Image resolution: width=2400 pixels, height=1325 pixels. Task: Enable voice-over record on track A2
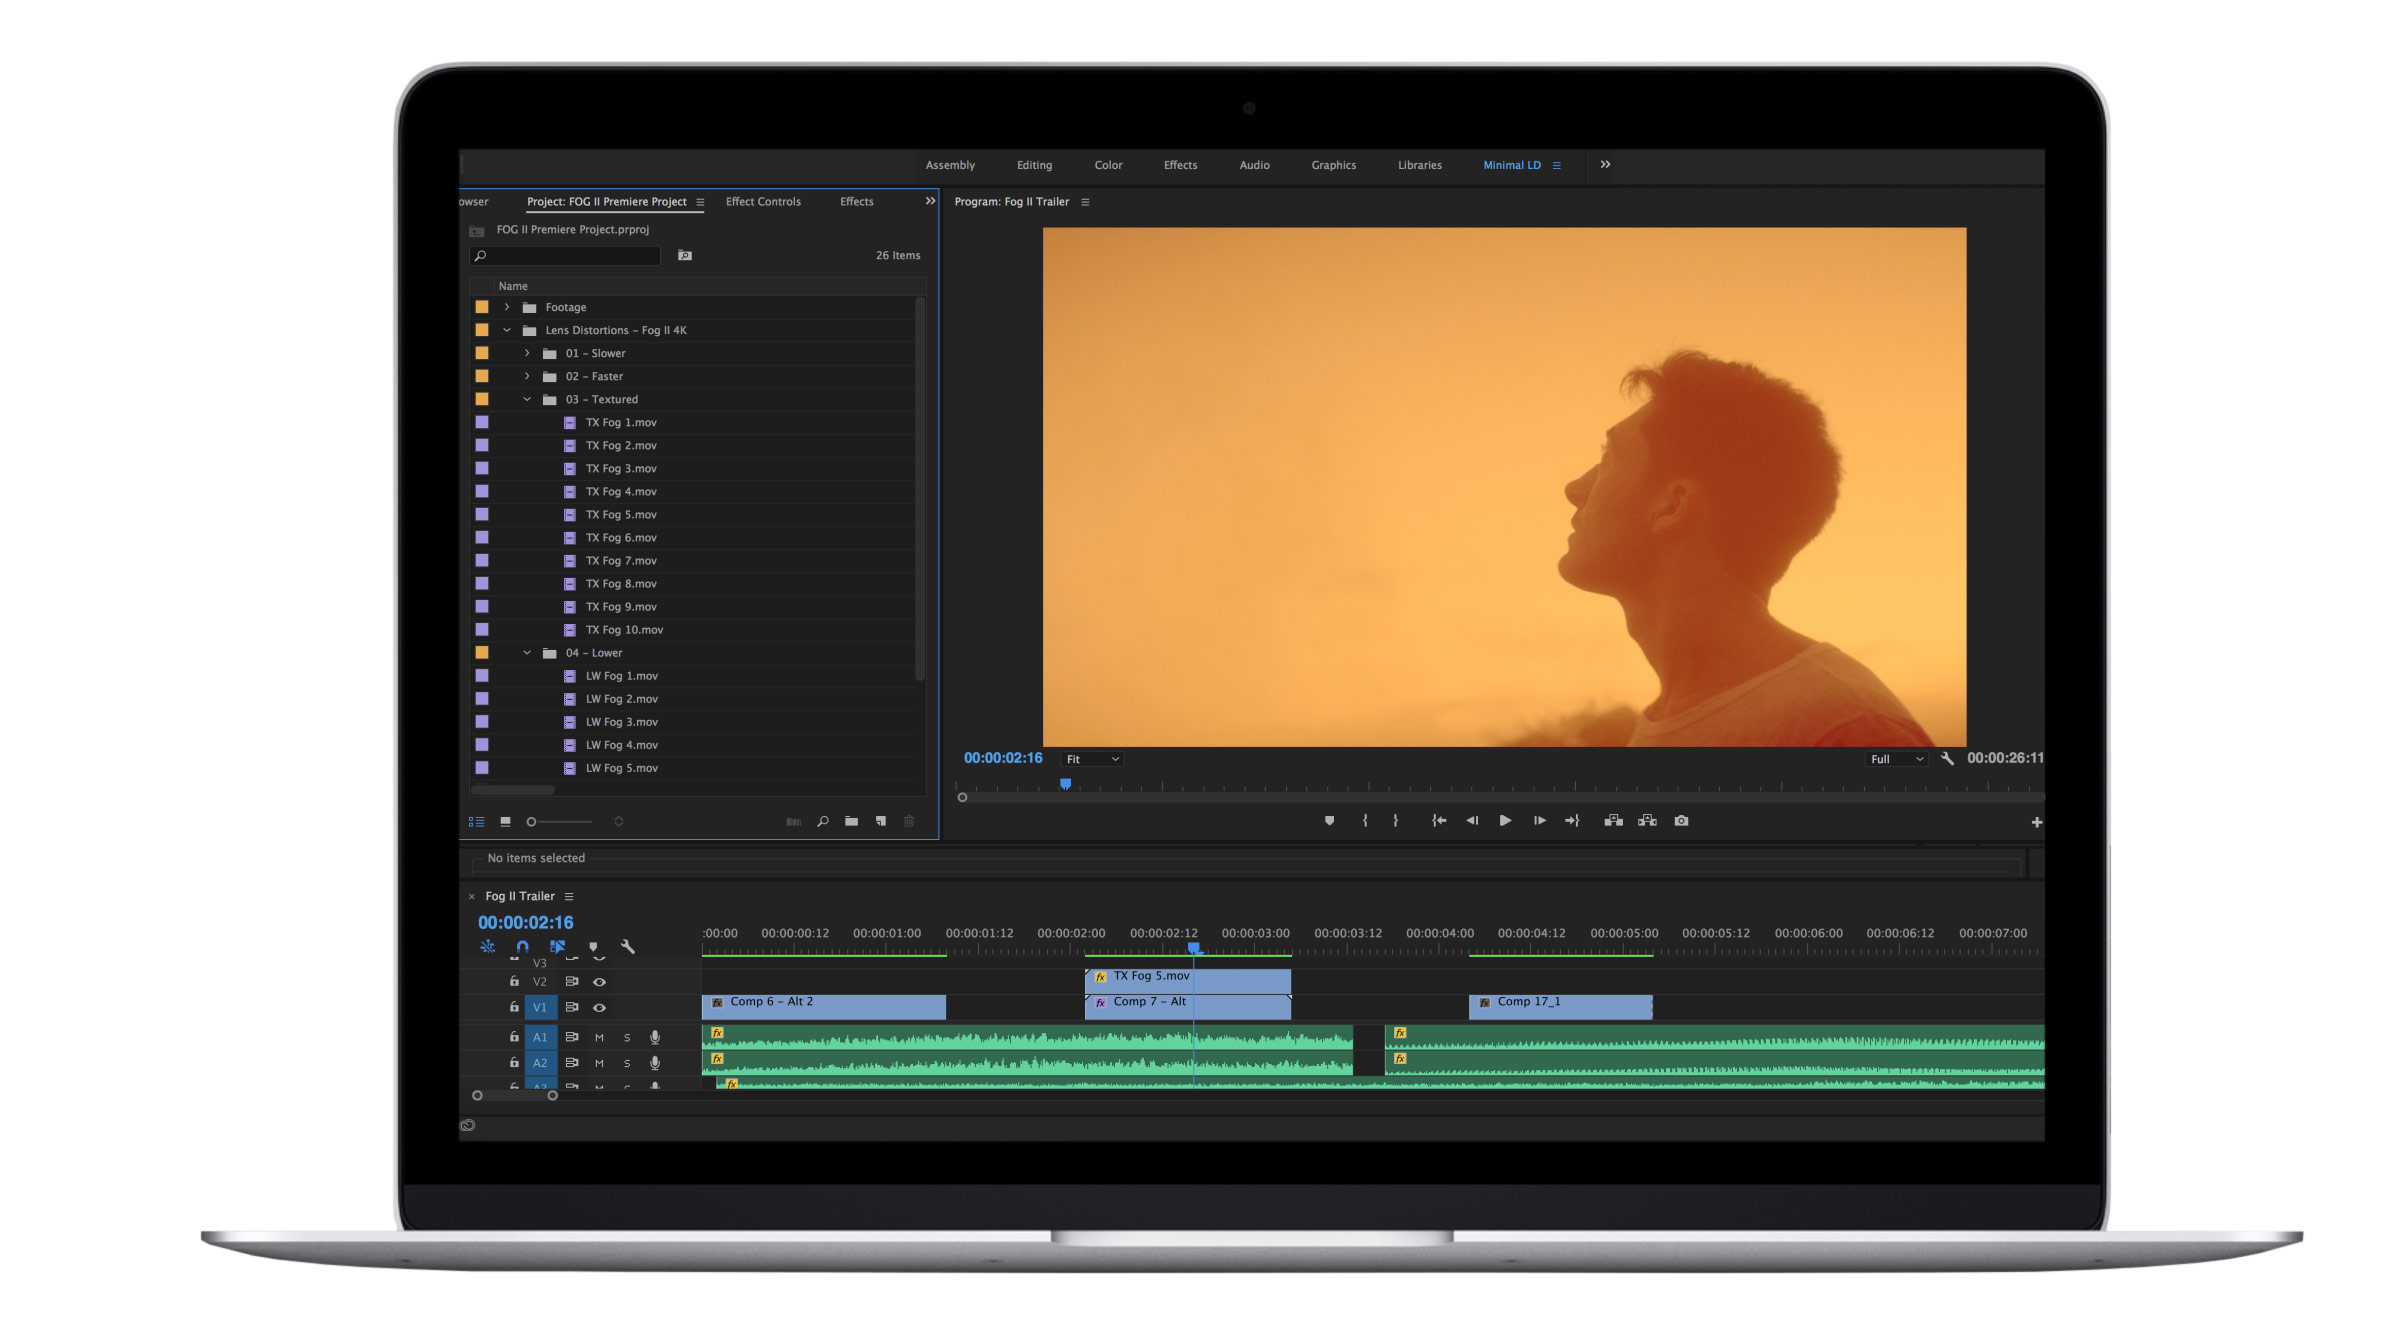pyautogui.click(x=655, y=1063)
